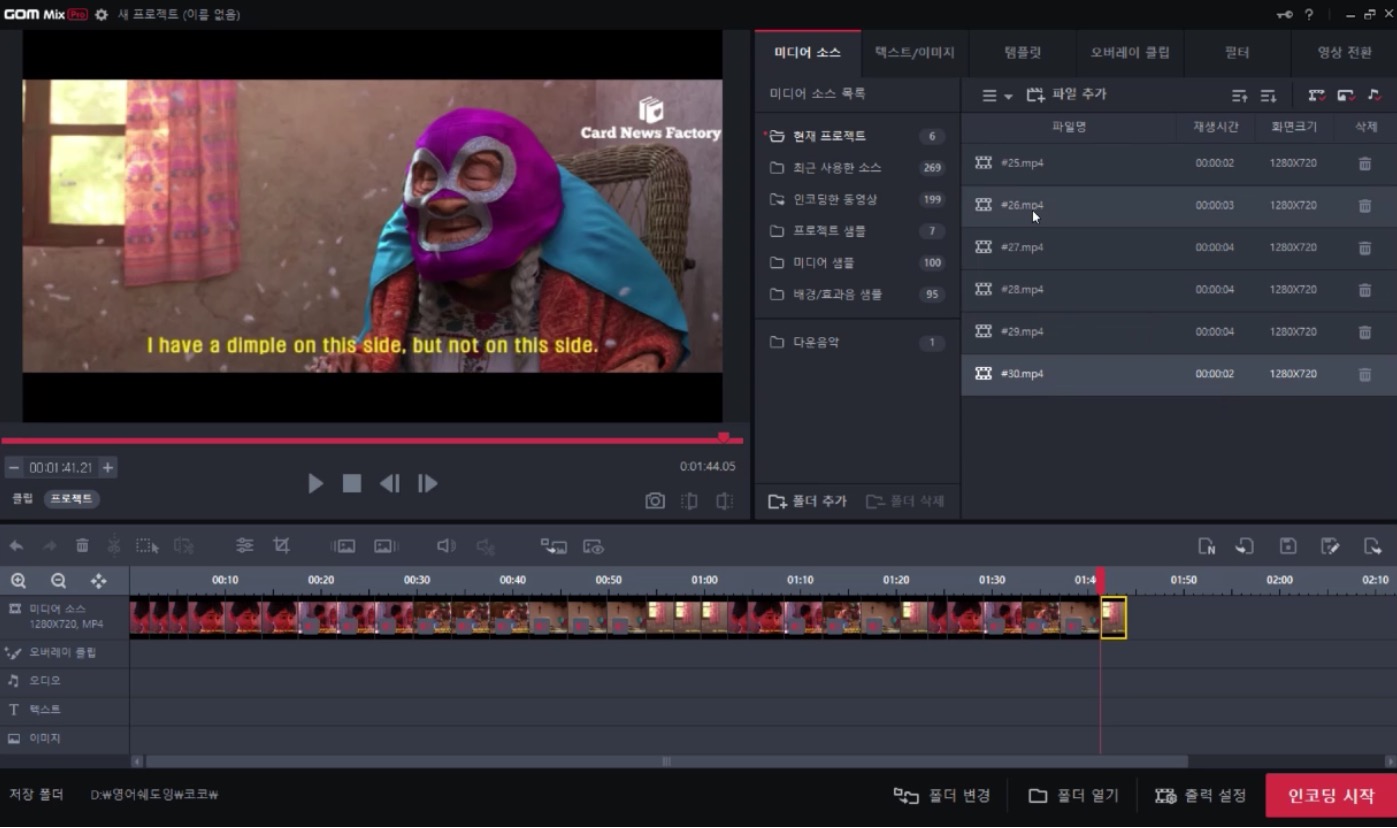
Task: Open the 필터 tab
Action: click(1237, 53)
